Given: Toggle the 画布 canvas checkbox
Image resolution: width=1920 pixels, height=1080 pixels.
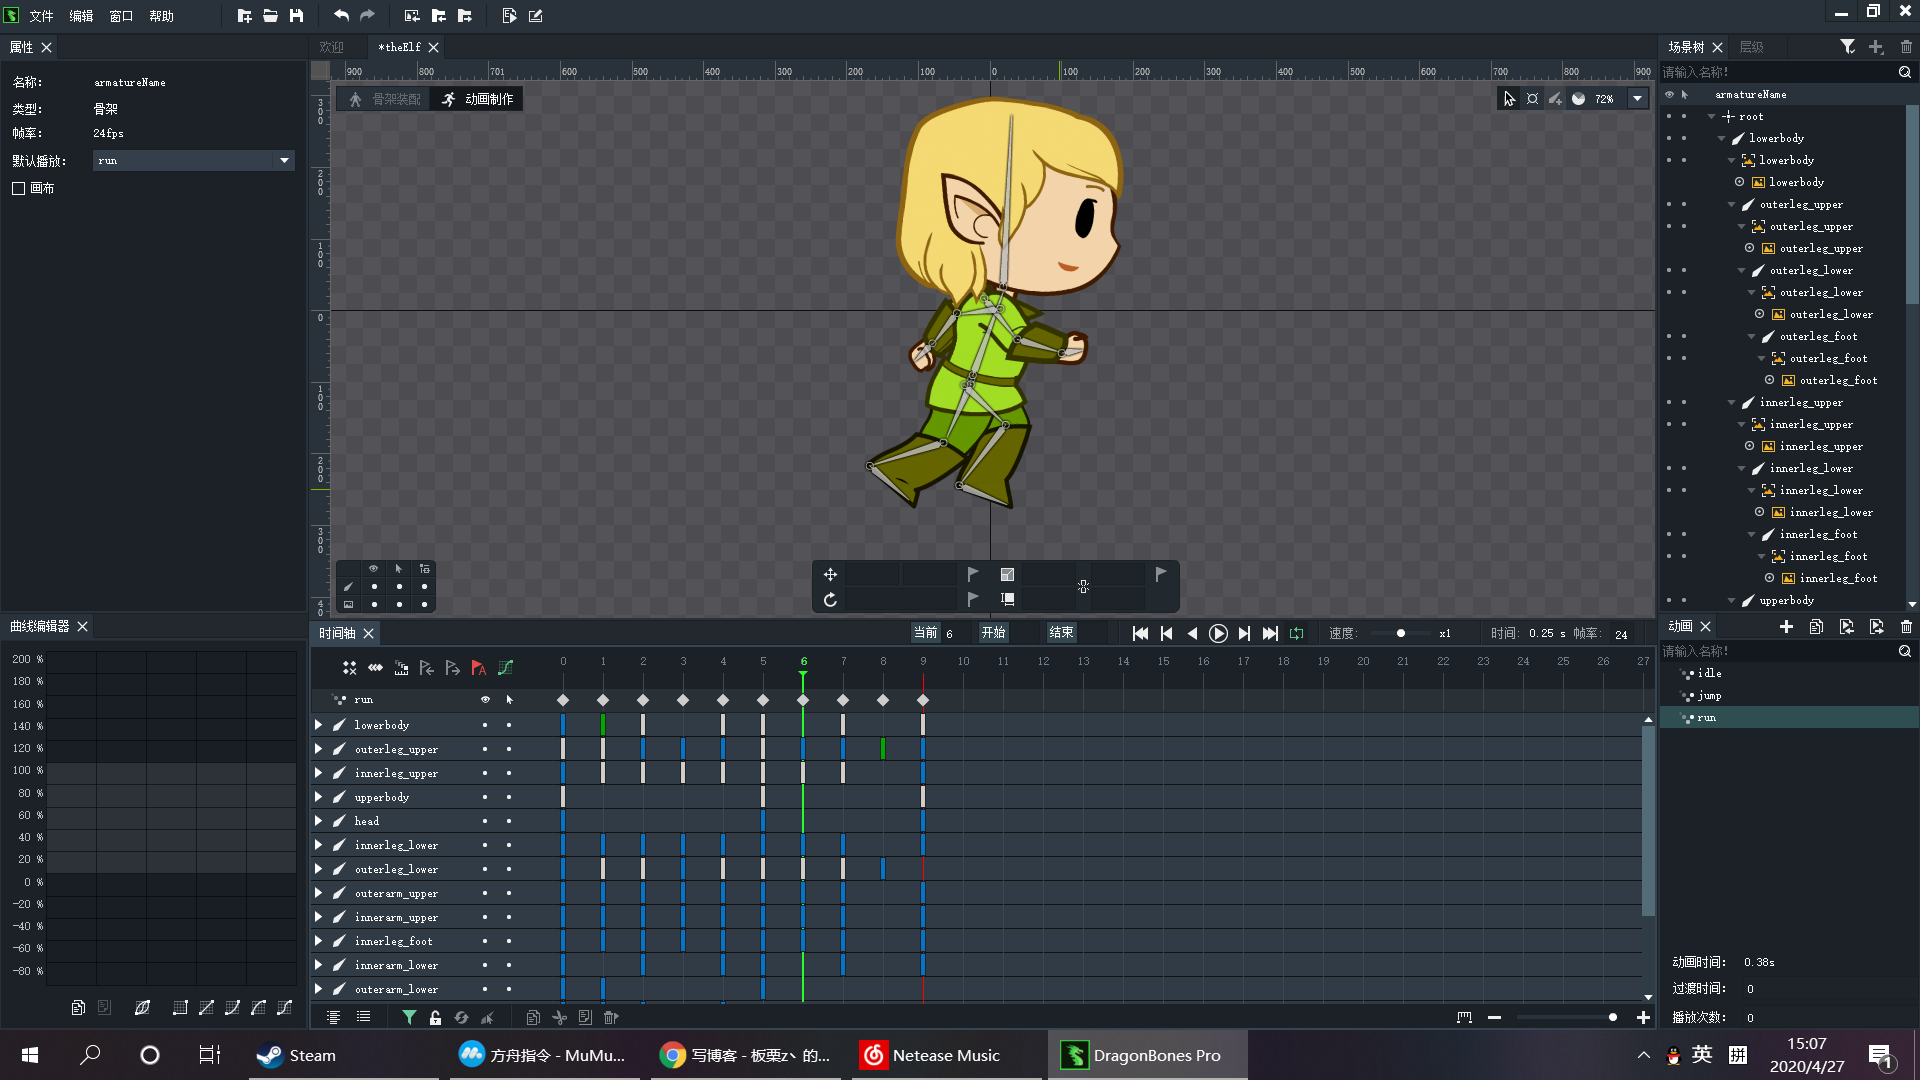Looking at the screenshot, I should [x=19, y=188].
